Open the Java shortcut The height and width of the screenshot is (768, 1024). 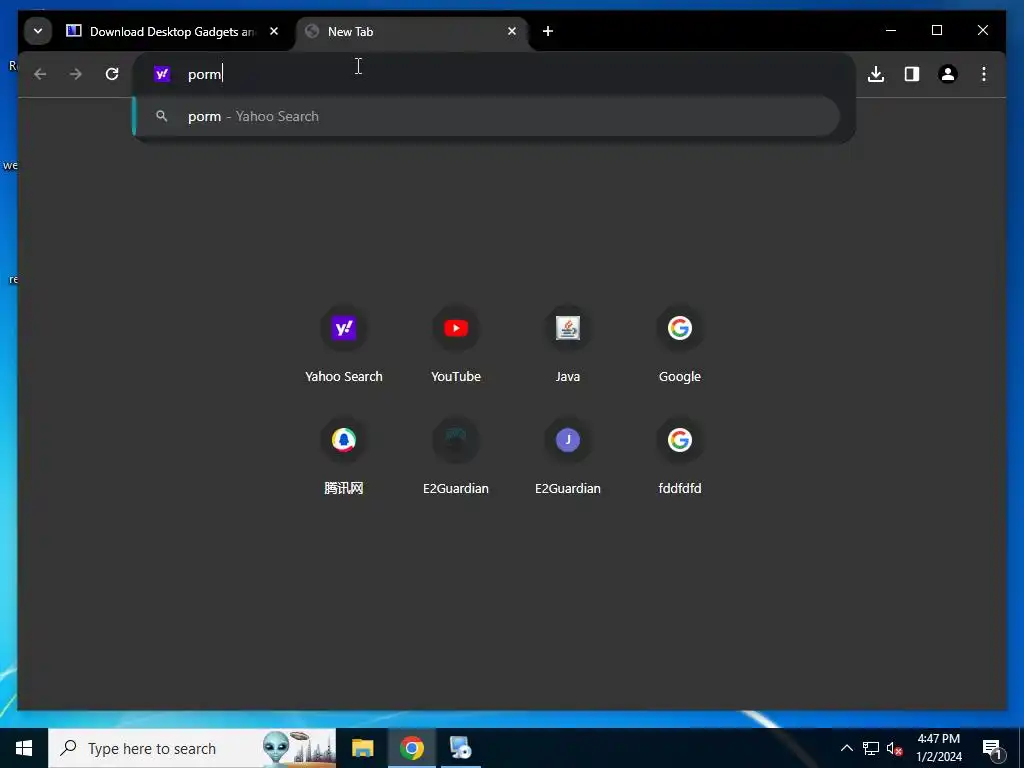(x=568, y=345)
